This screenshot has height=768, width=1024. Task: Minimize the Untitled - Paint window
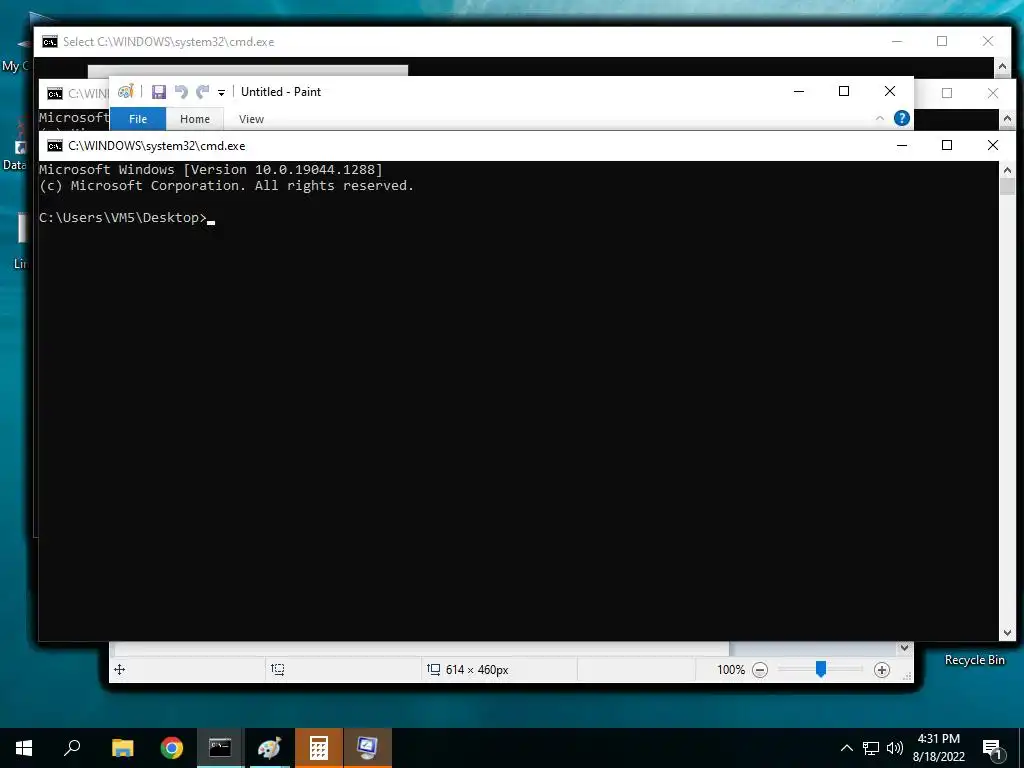point(799,91)
